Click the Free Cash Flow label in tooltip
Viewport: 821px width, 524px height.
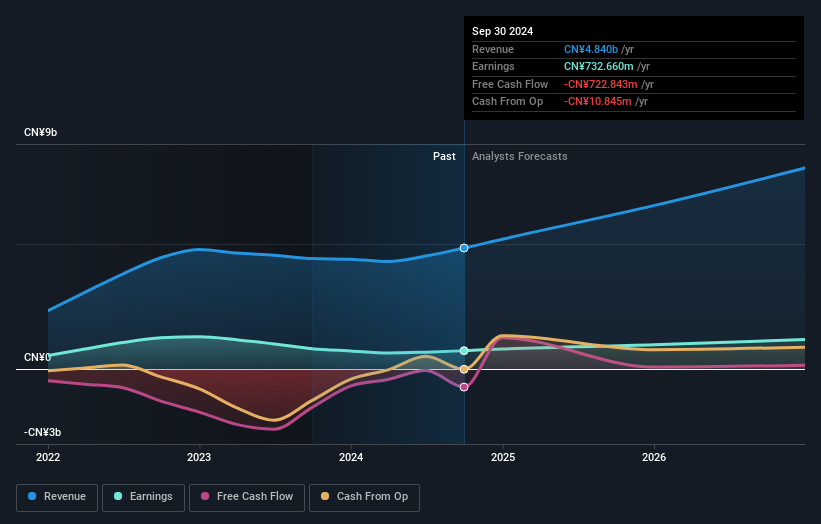(509, 84)
